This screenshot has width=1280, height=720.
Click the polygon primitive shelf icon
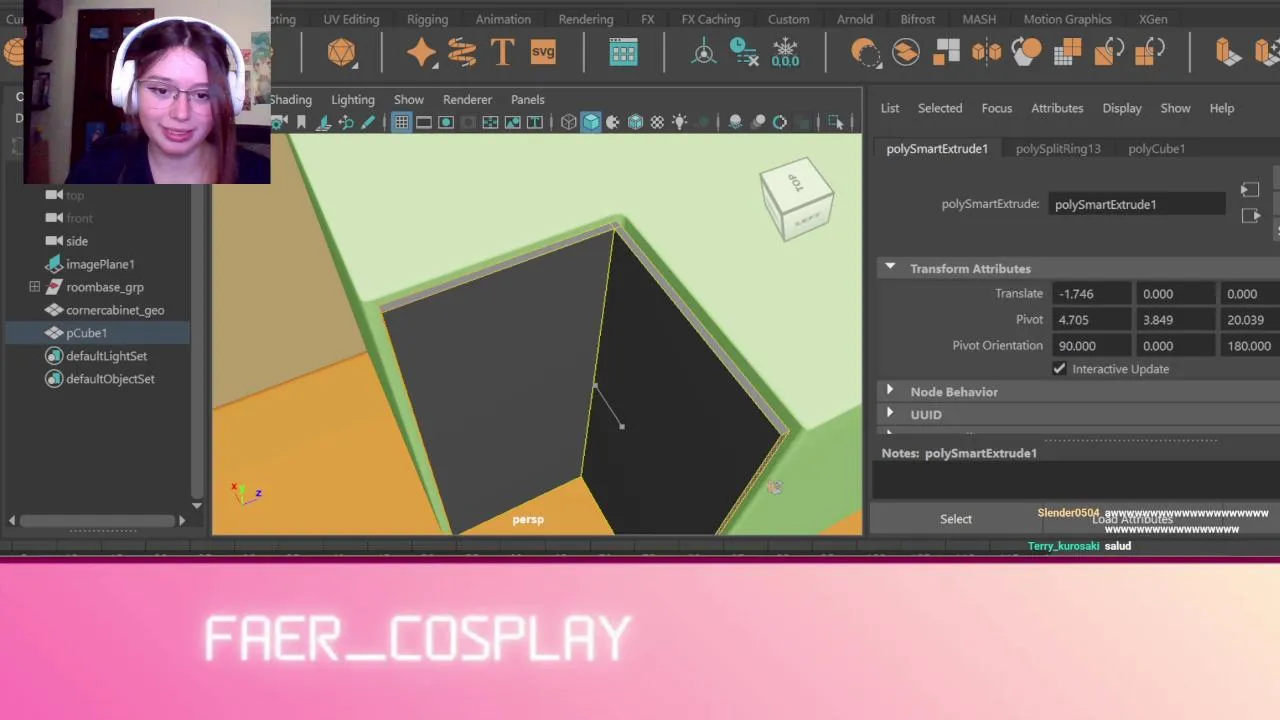(341, 52)
